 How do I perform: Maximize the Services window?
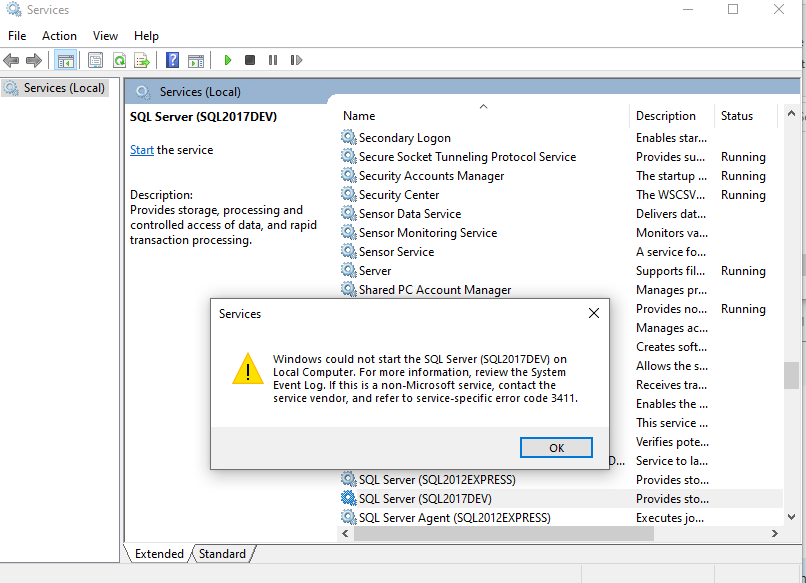[x=733, y=9]
